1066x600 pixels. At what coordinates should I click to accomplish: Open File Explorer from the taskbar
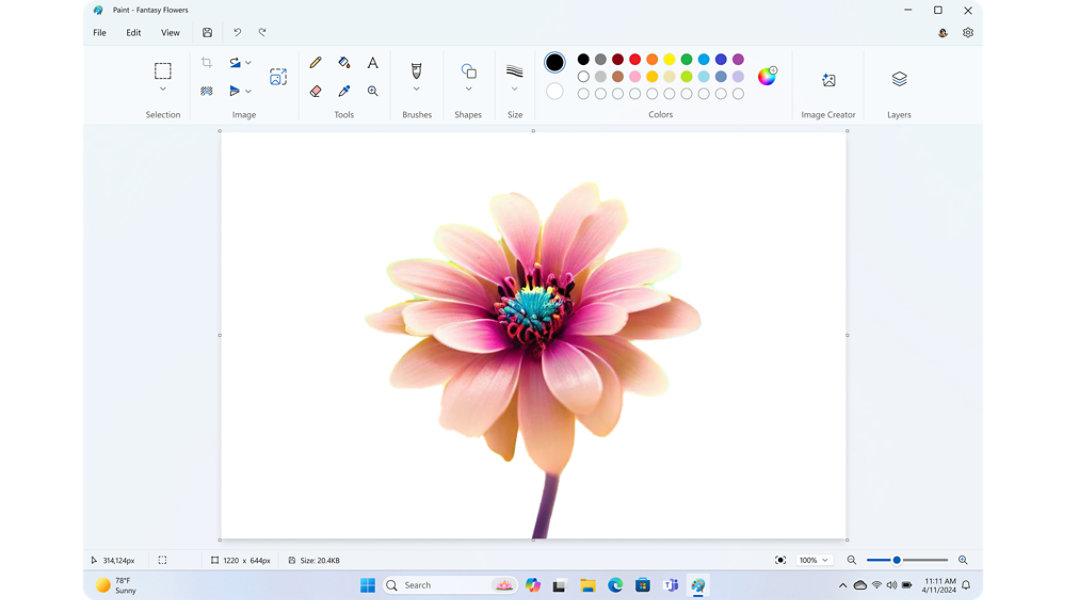point(587,585)
